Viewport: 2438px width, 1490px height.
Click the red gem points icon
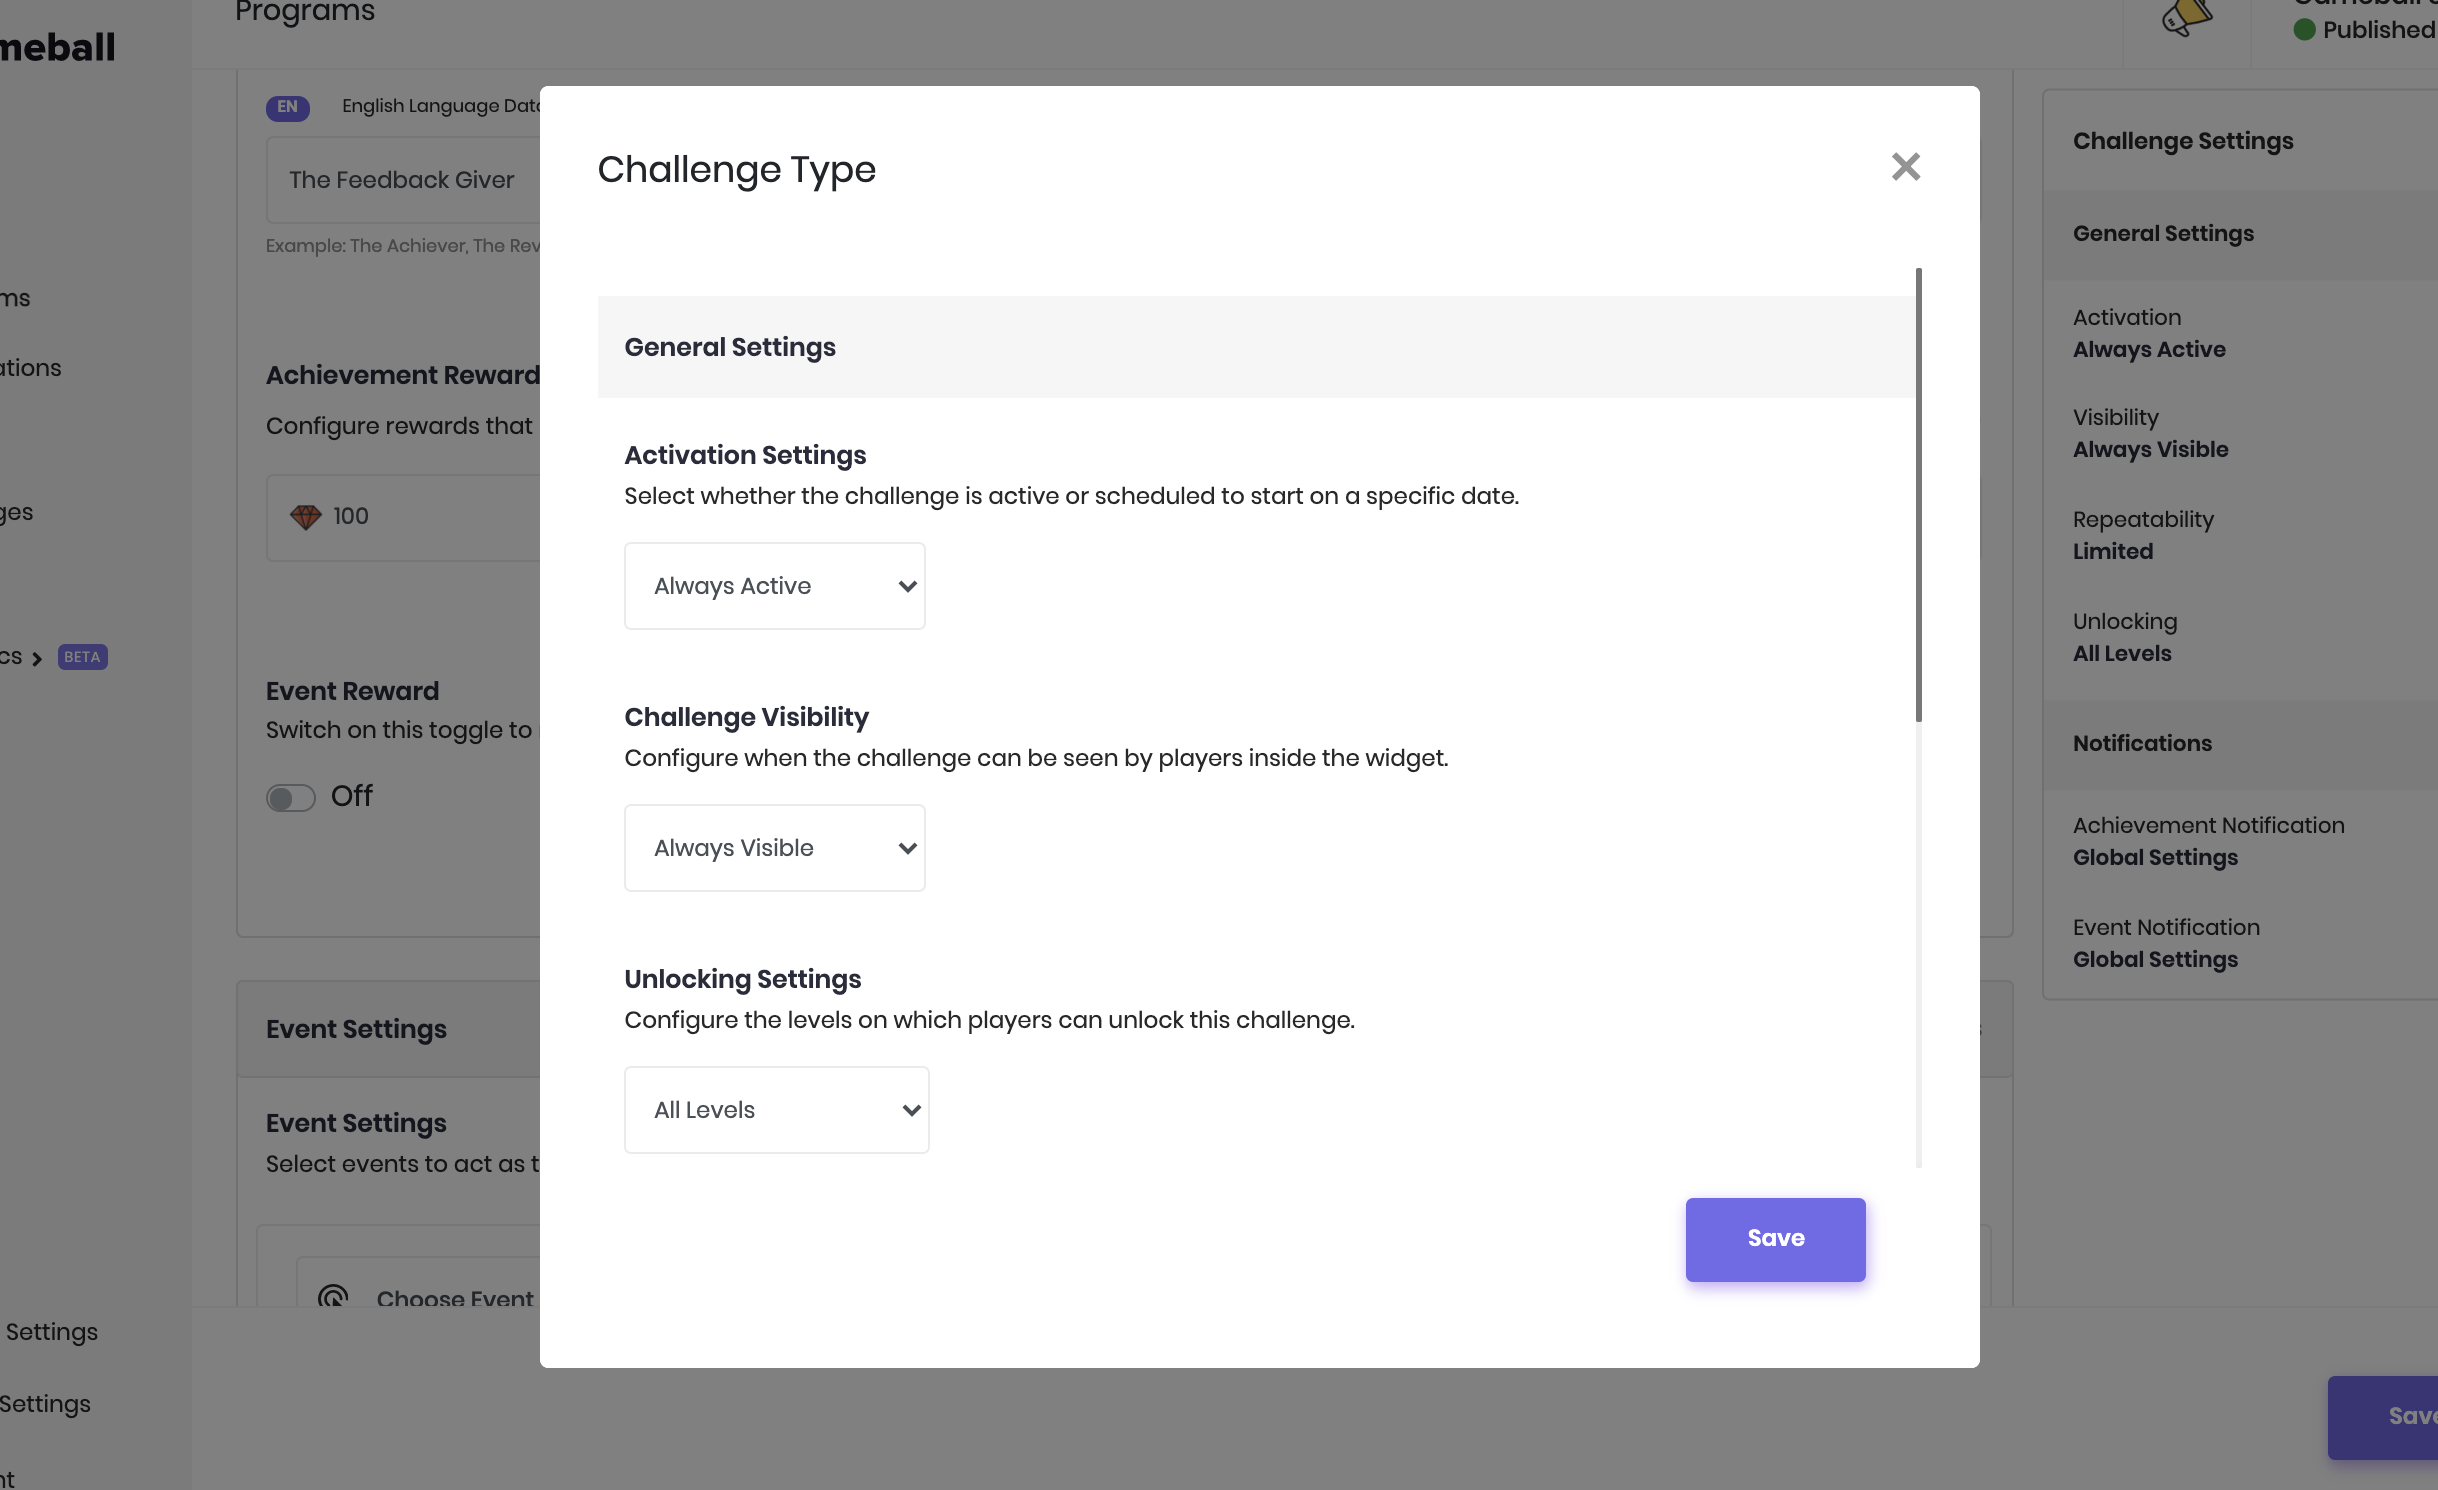click(x=305, y=517)
